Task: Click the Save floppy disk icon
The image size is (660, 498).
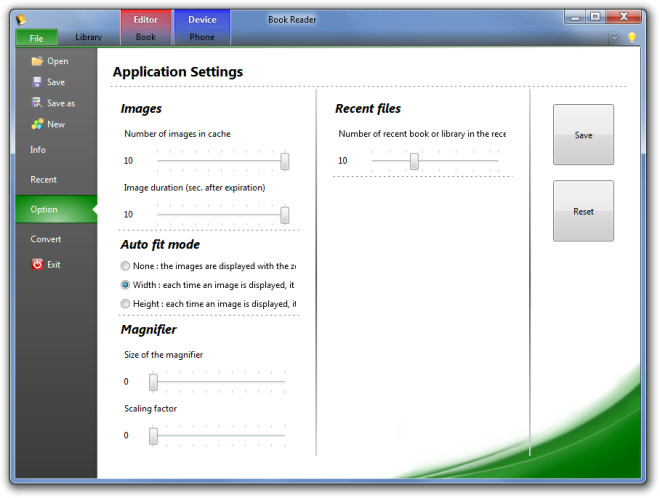Action: (x=37, y=82)
